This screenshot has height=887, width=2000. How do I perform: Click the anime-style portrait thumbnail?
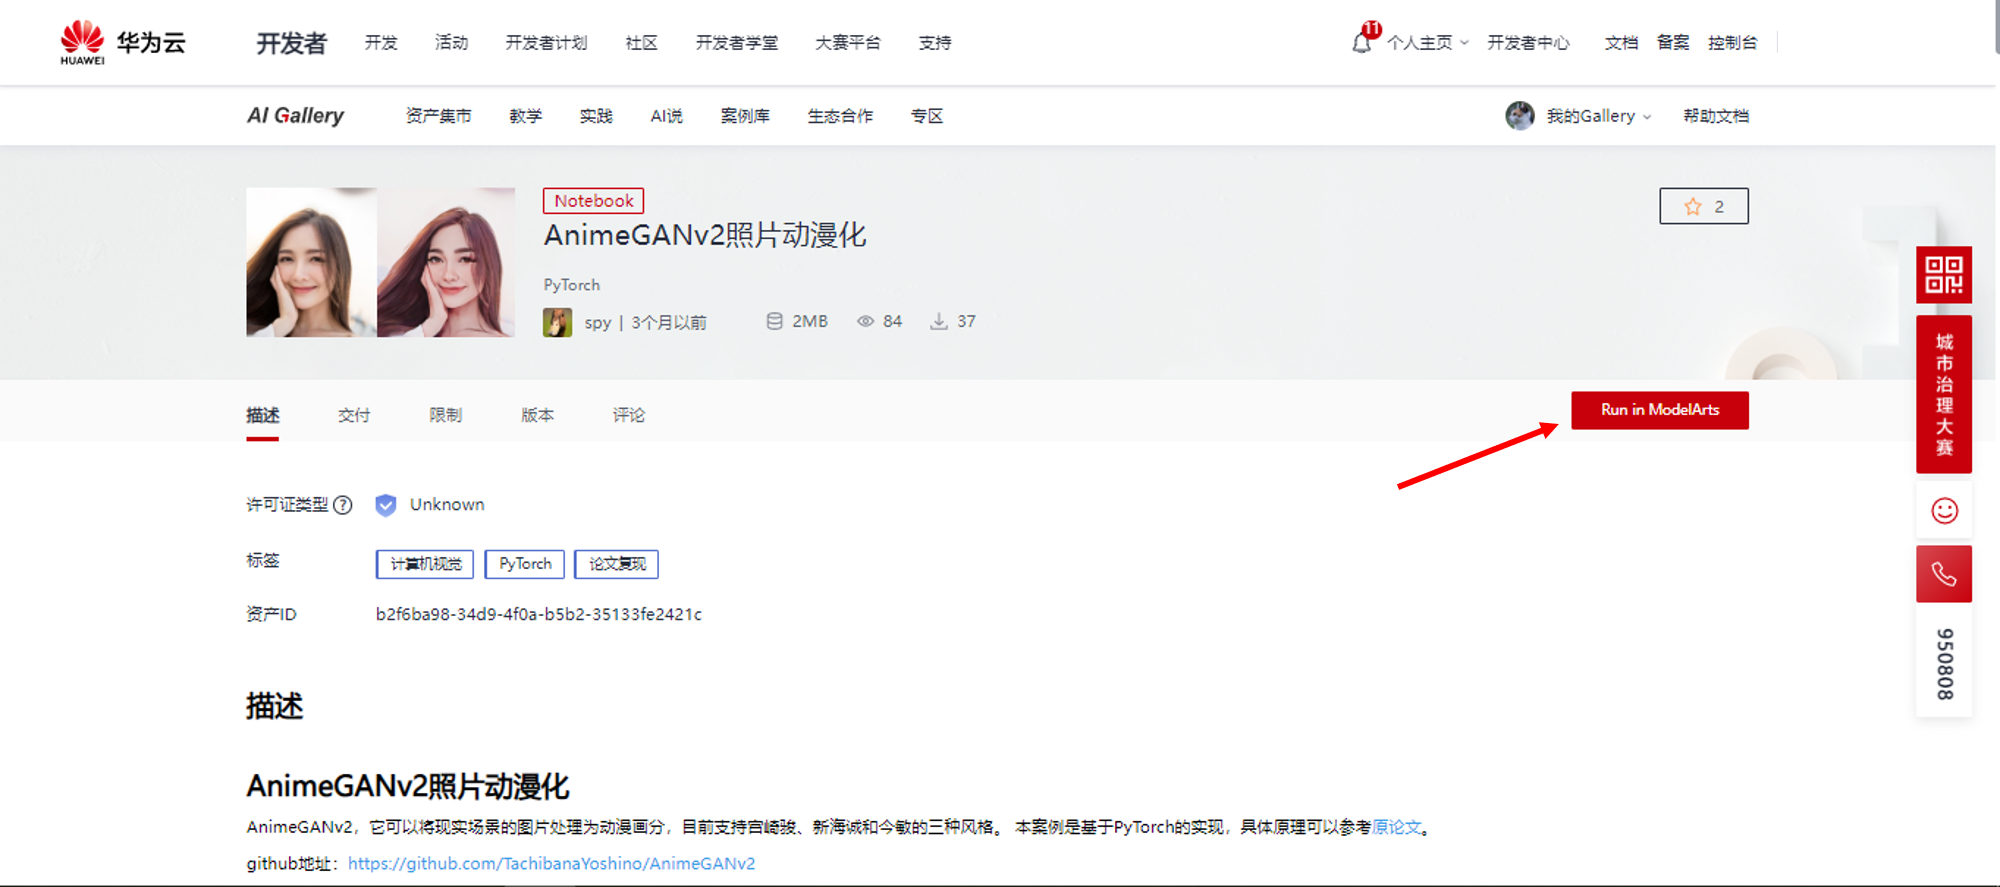[446, 262]
